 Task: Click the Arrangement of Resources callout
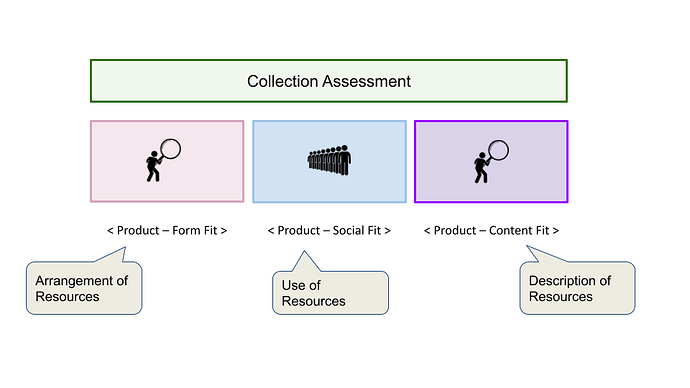tap(84, 288)
